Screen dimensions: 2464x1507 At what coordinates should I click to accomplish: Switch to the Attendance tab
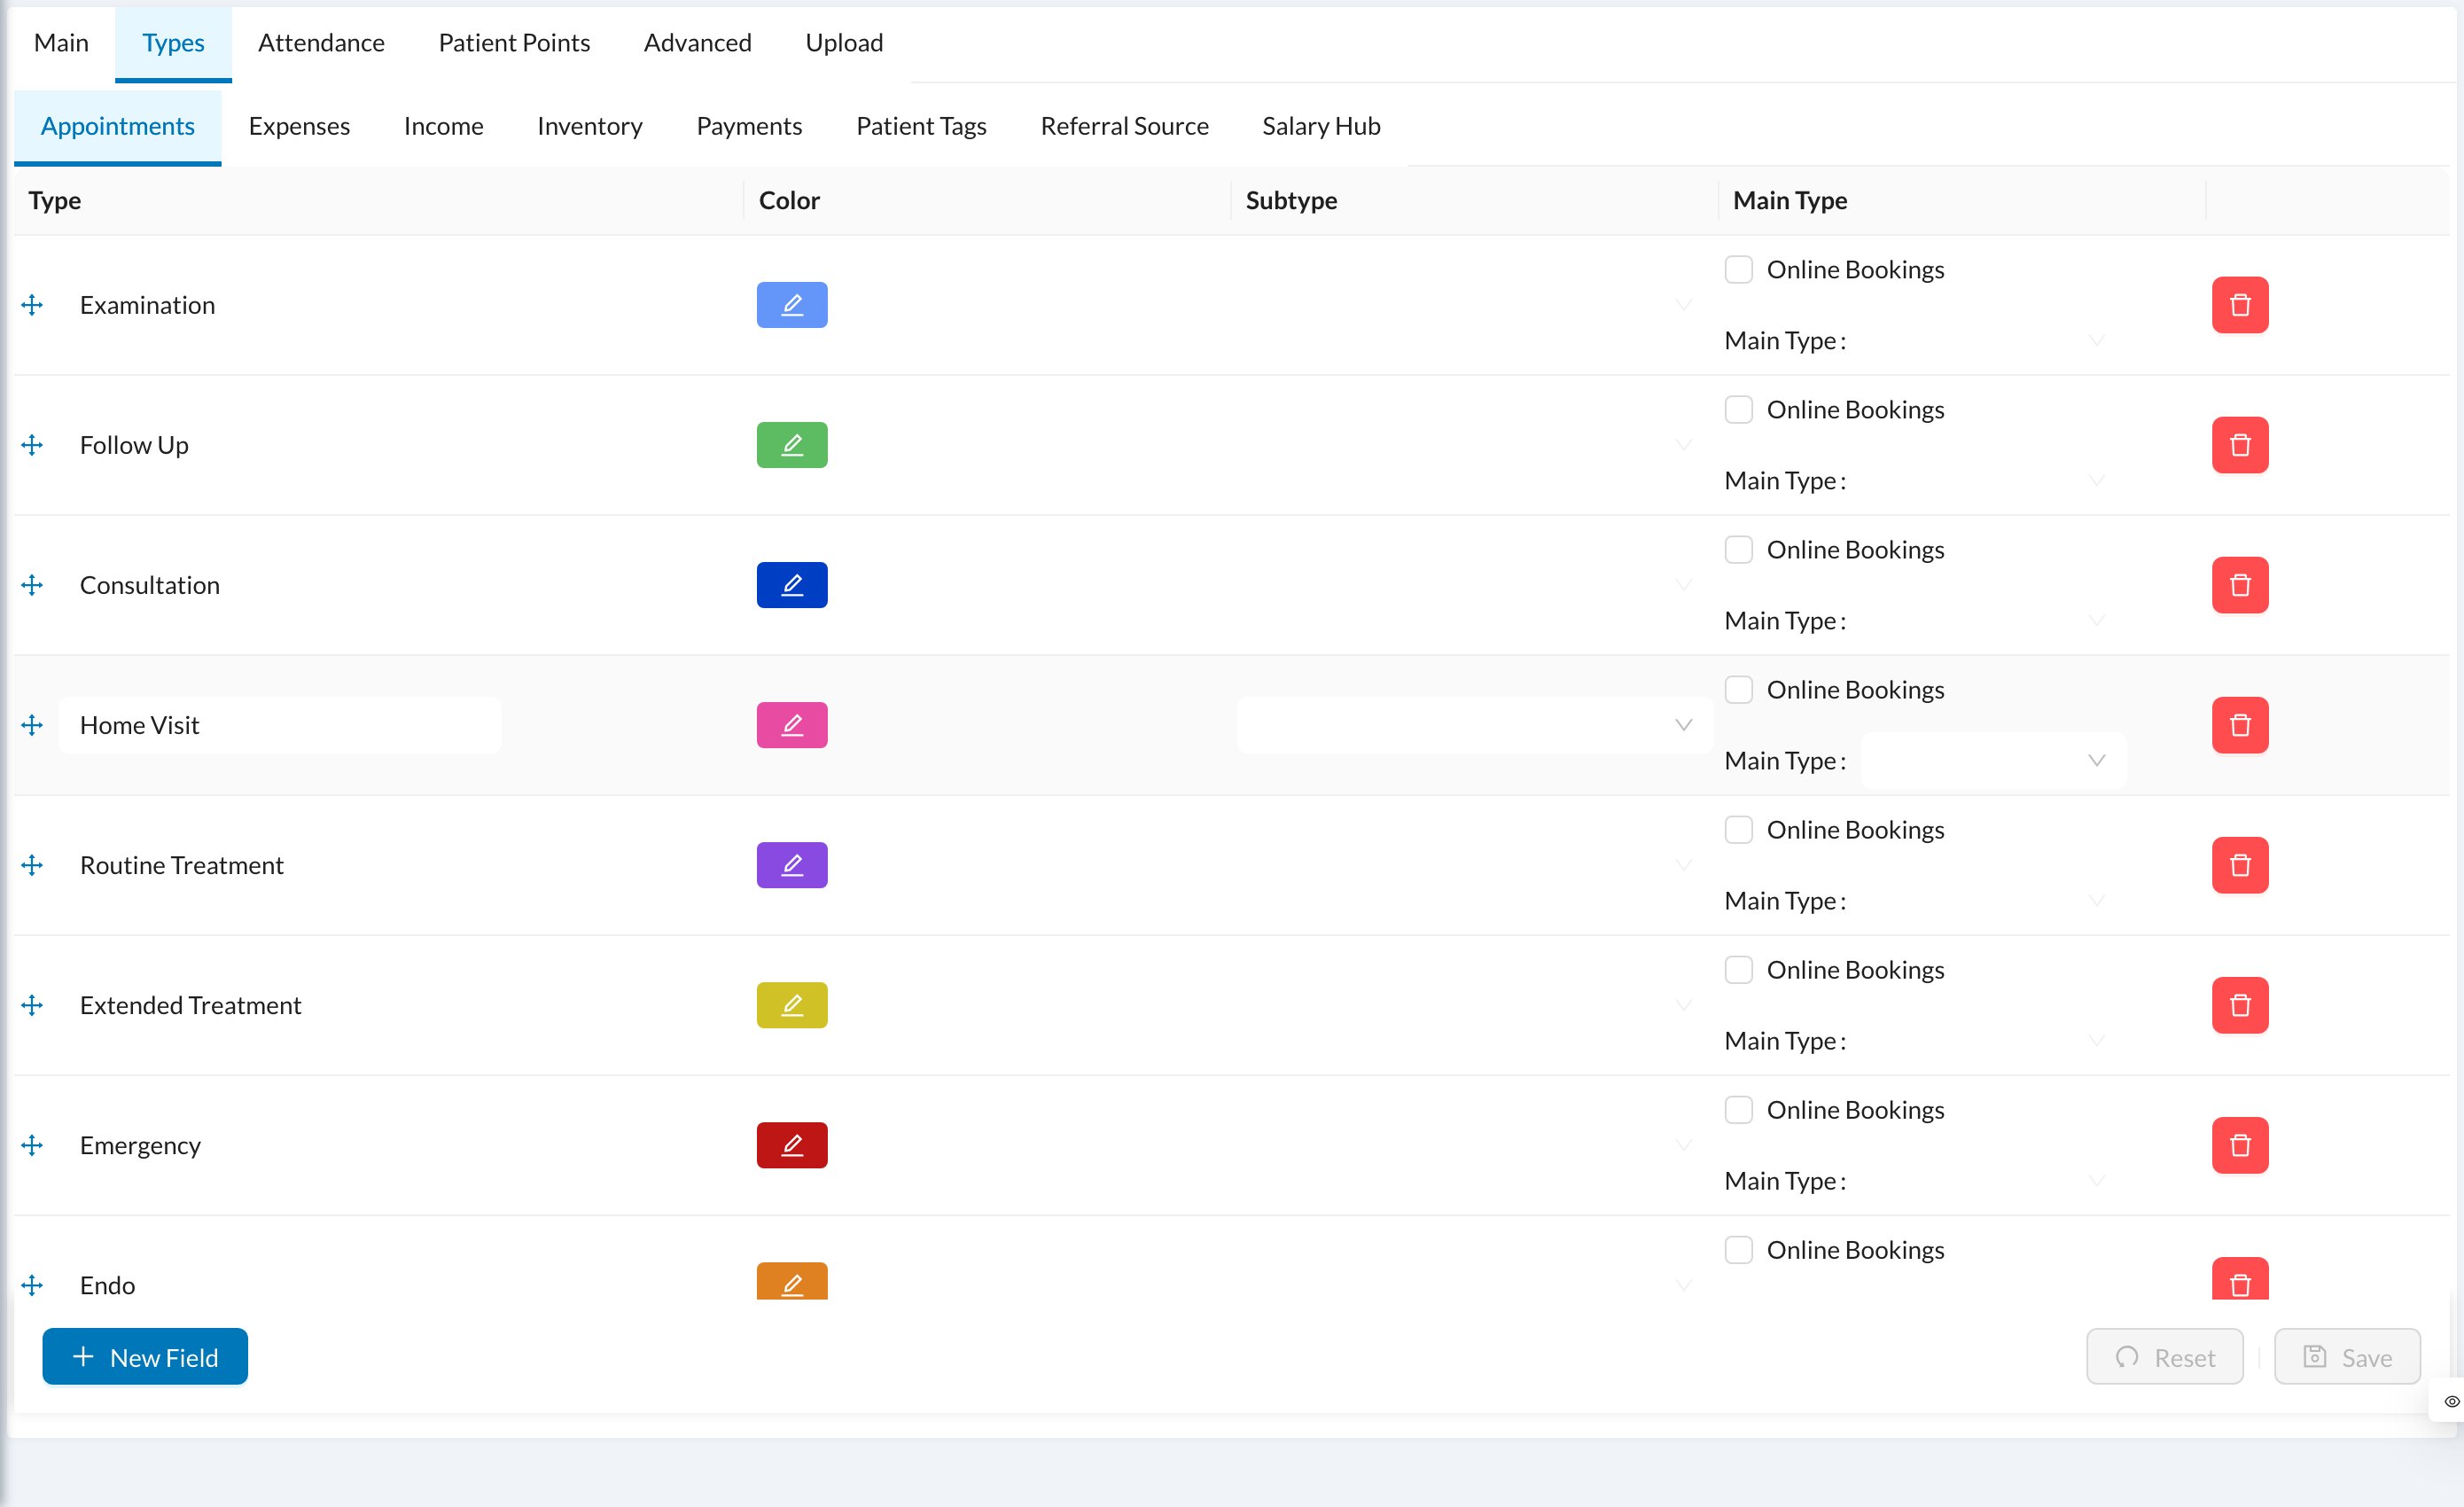pos(321,43)
